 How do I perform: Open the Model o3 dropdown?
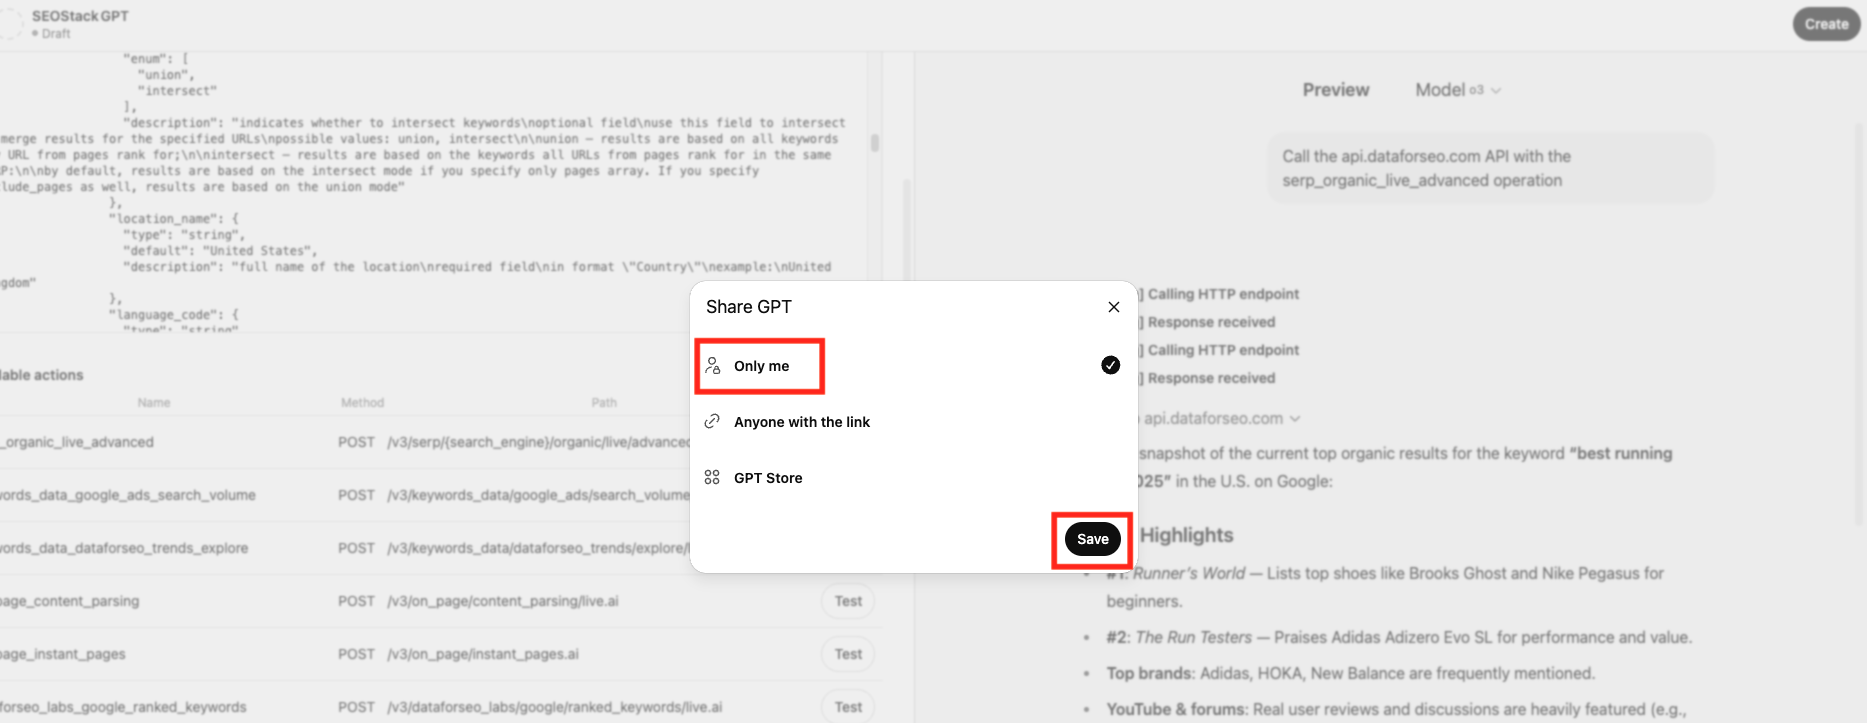click(1458, 90)
